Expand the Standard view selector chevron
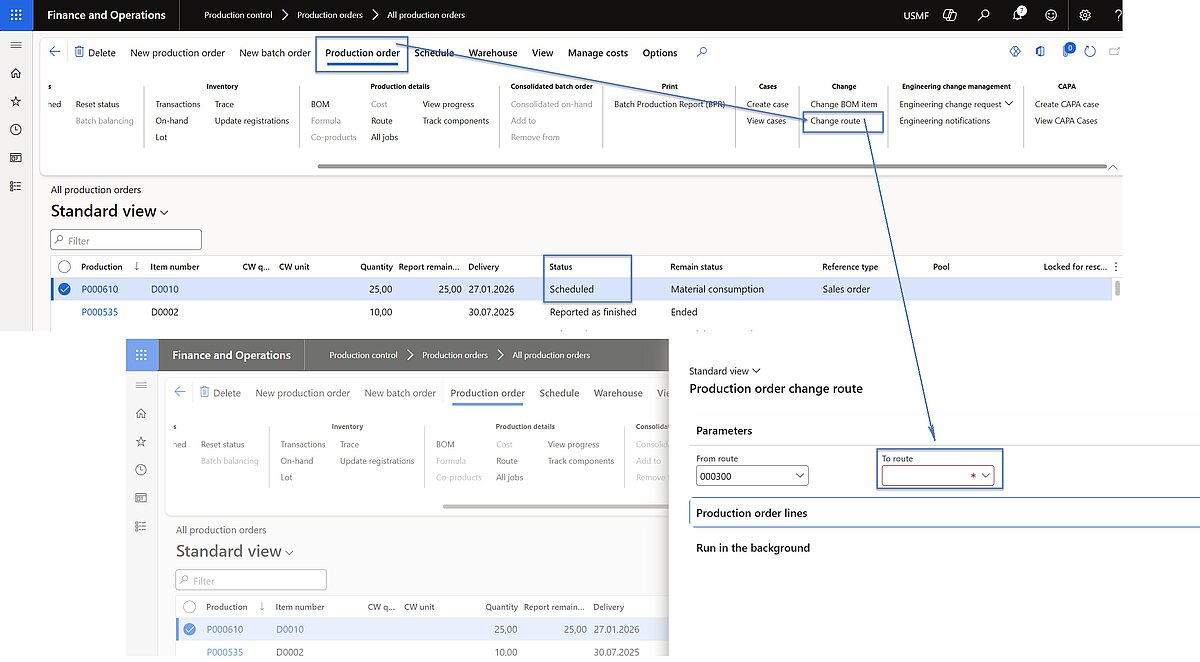Screen dimensions: 1200x662 [x=162, y=212]
